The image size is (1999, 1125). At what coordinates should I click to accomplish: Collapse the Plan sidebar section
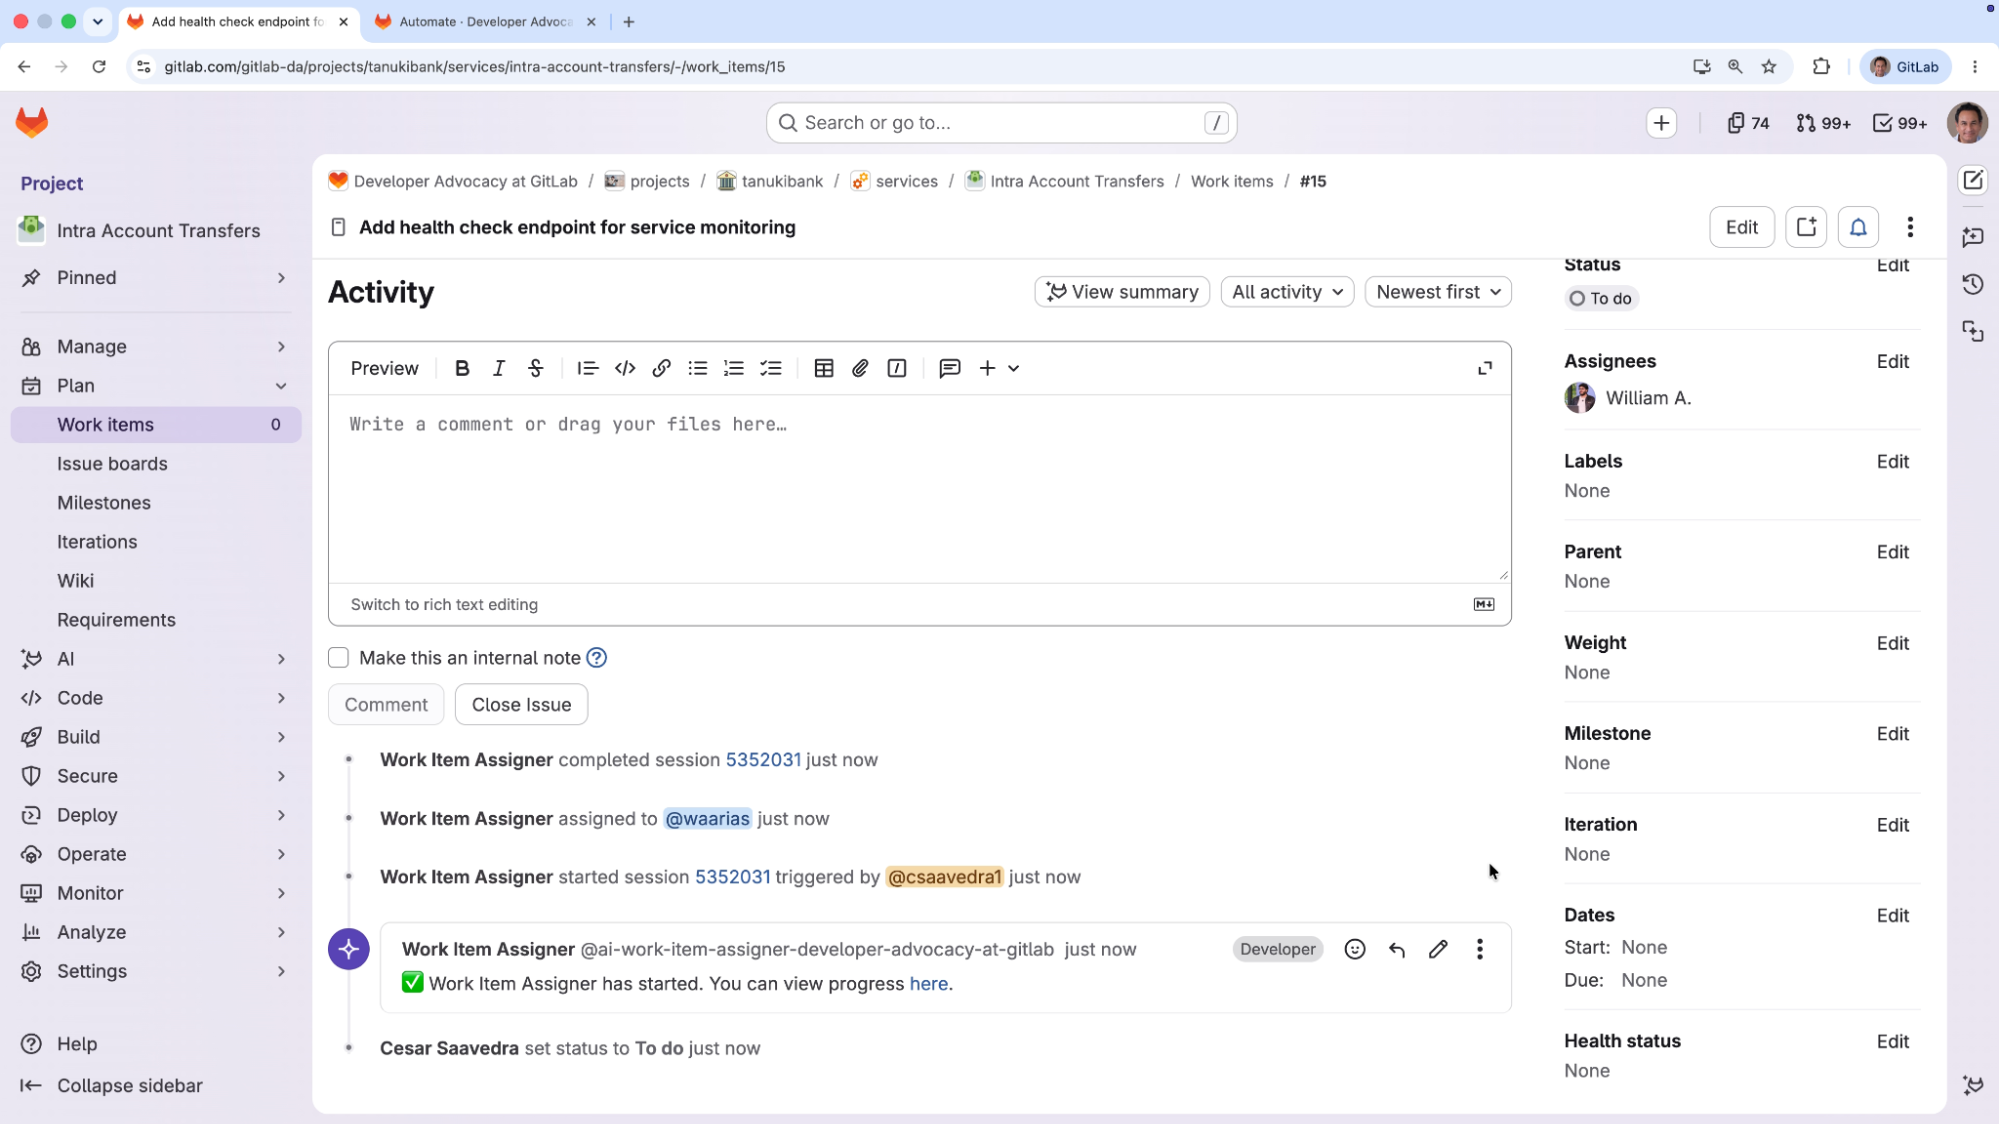(156, 386)
